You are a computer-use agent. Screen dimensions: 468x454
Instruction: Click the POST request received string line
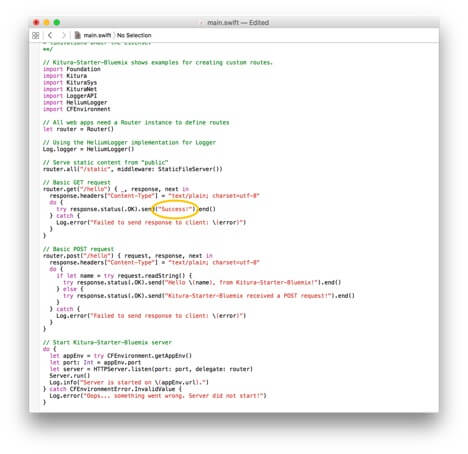coord(209,296)
